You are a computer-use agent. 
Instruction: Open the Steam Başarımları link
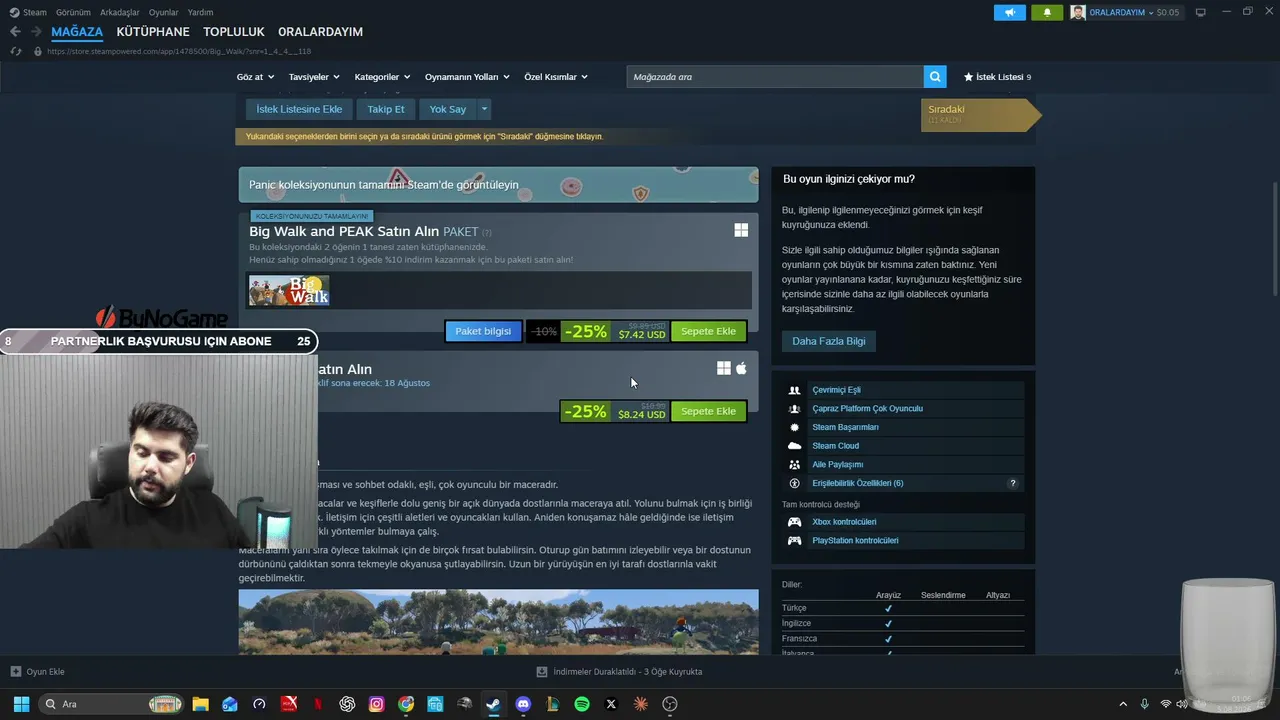(x=845, y=428)
